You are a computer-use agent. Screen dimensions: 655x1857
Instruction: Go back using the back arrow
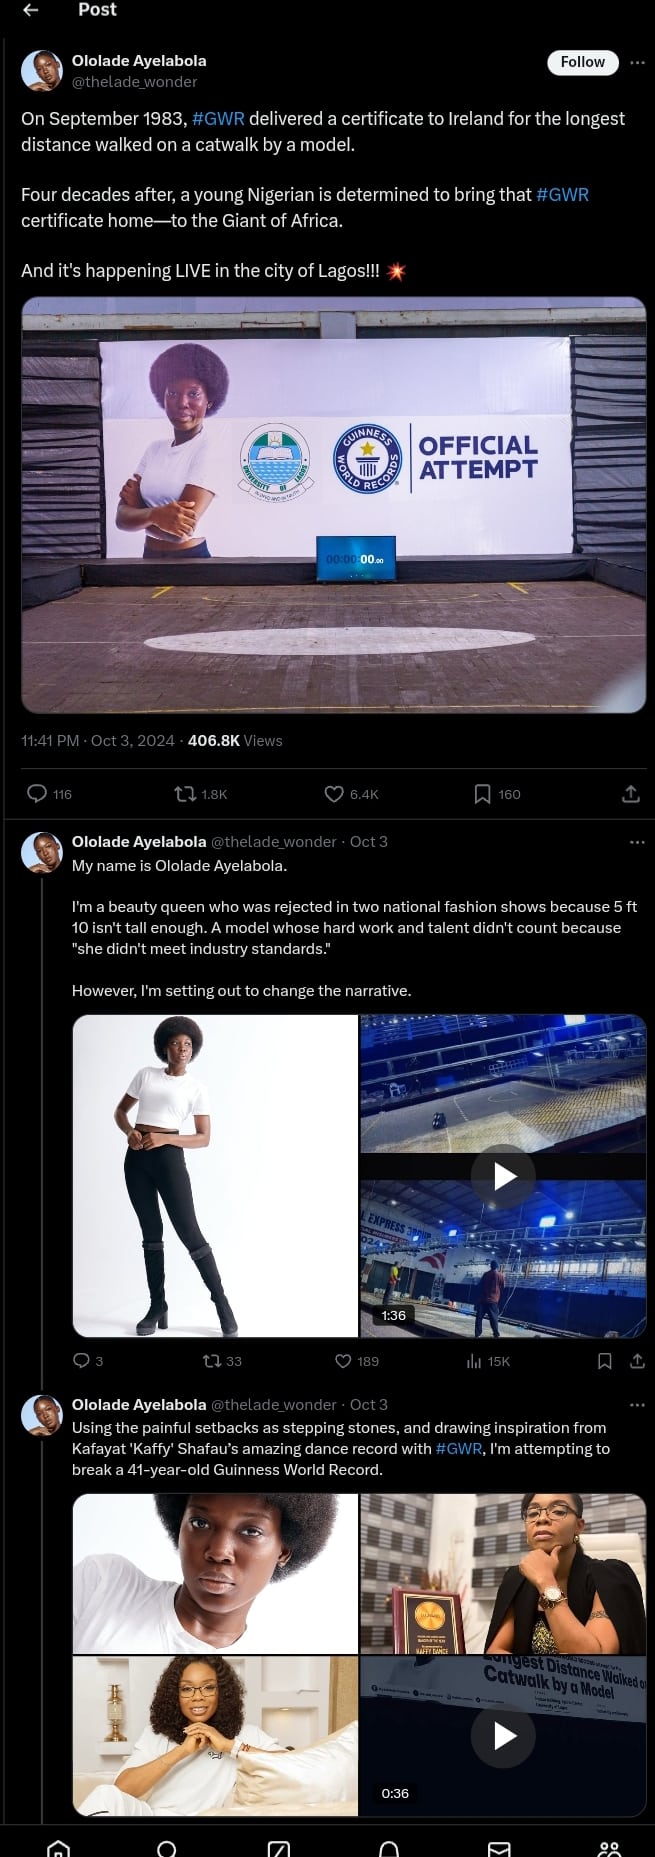coord(31,10)
